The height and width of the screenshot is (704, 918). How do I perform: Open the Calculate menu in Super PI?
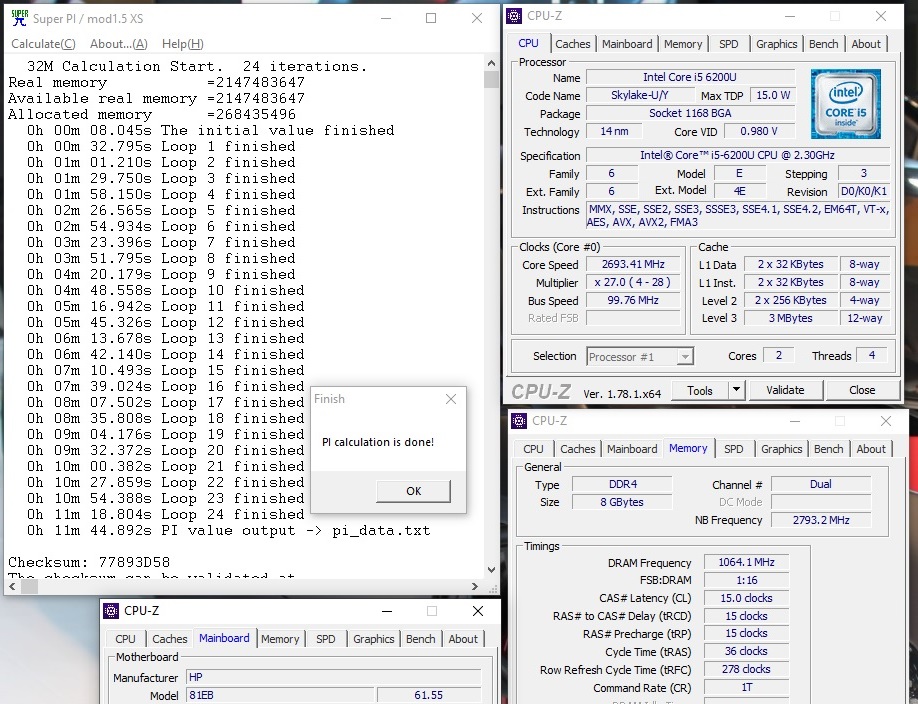43,44
